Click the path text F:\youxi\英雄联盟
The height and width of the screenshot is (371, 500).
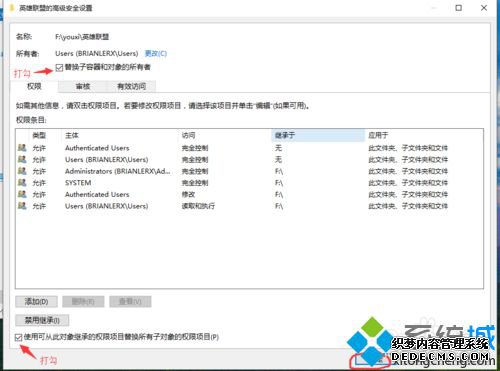click(82, 37)
